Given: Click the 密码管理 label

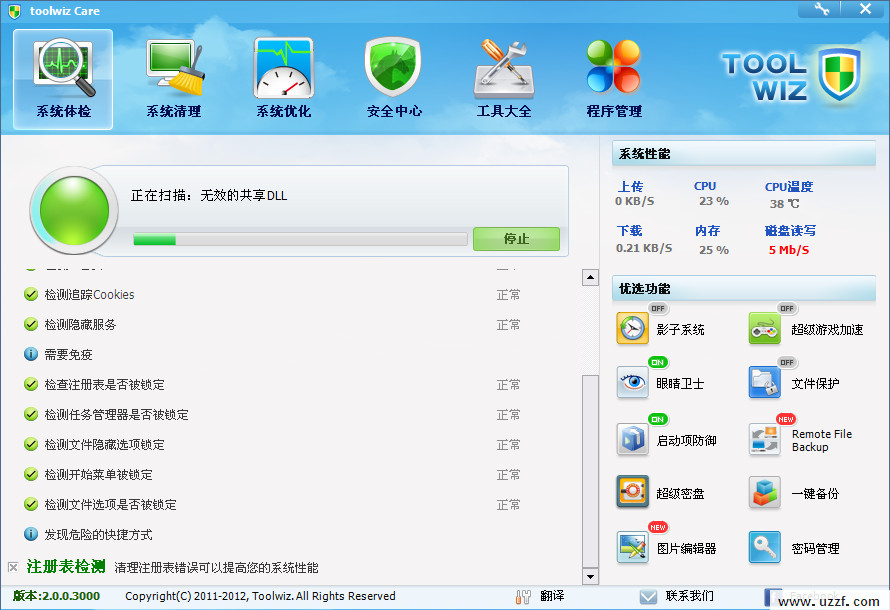Looking at the screenshot, I should [x=815, y=549].
